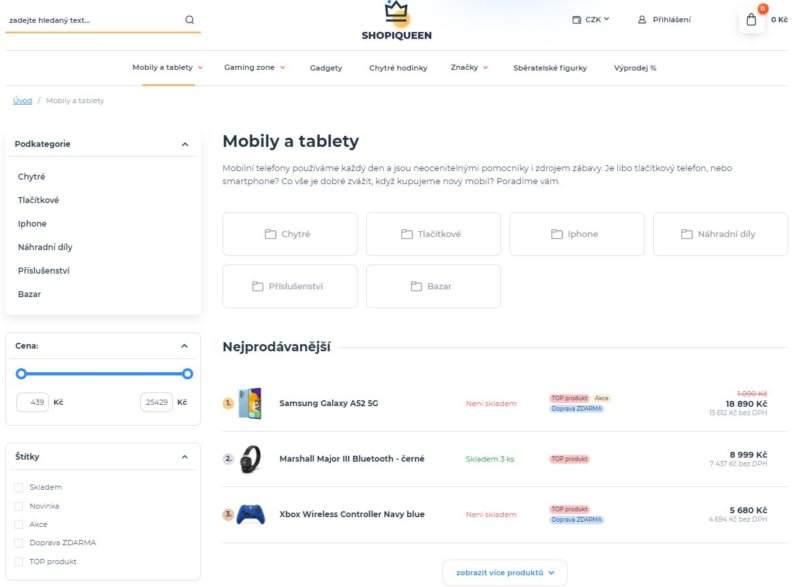
Task: Focus the search text input field
Action: 94,20
